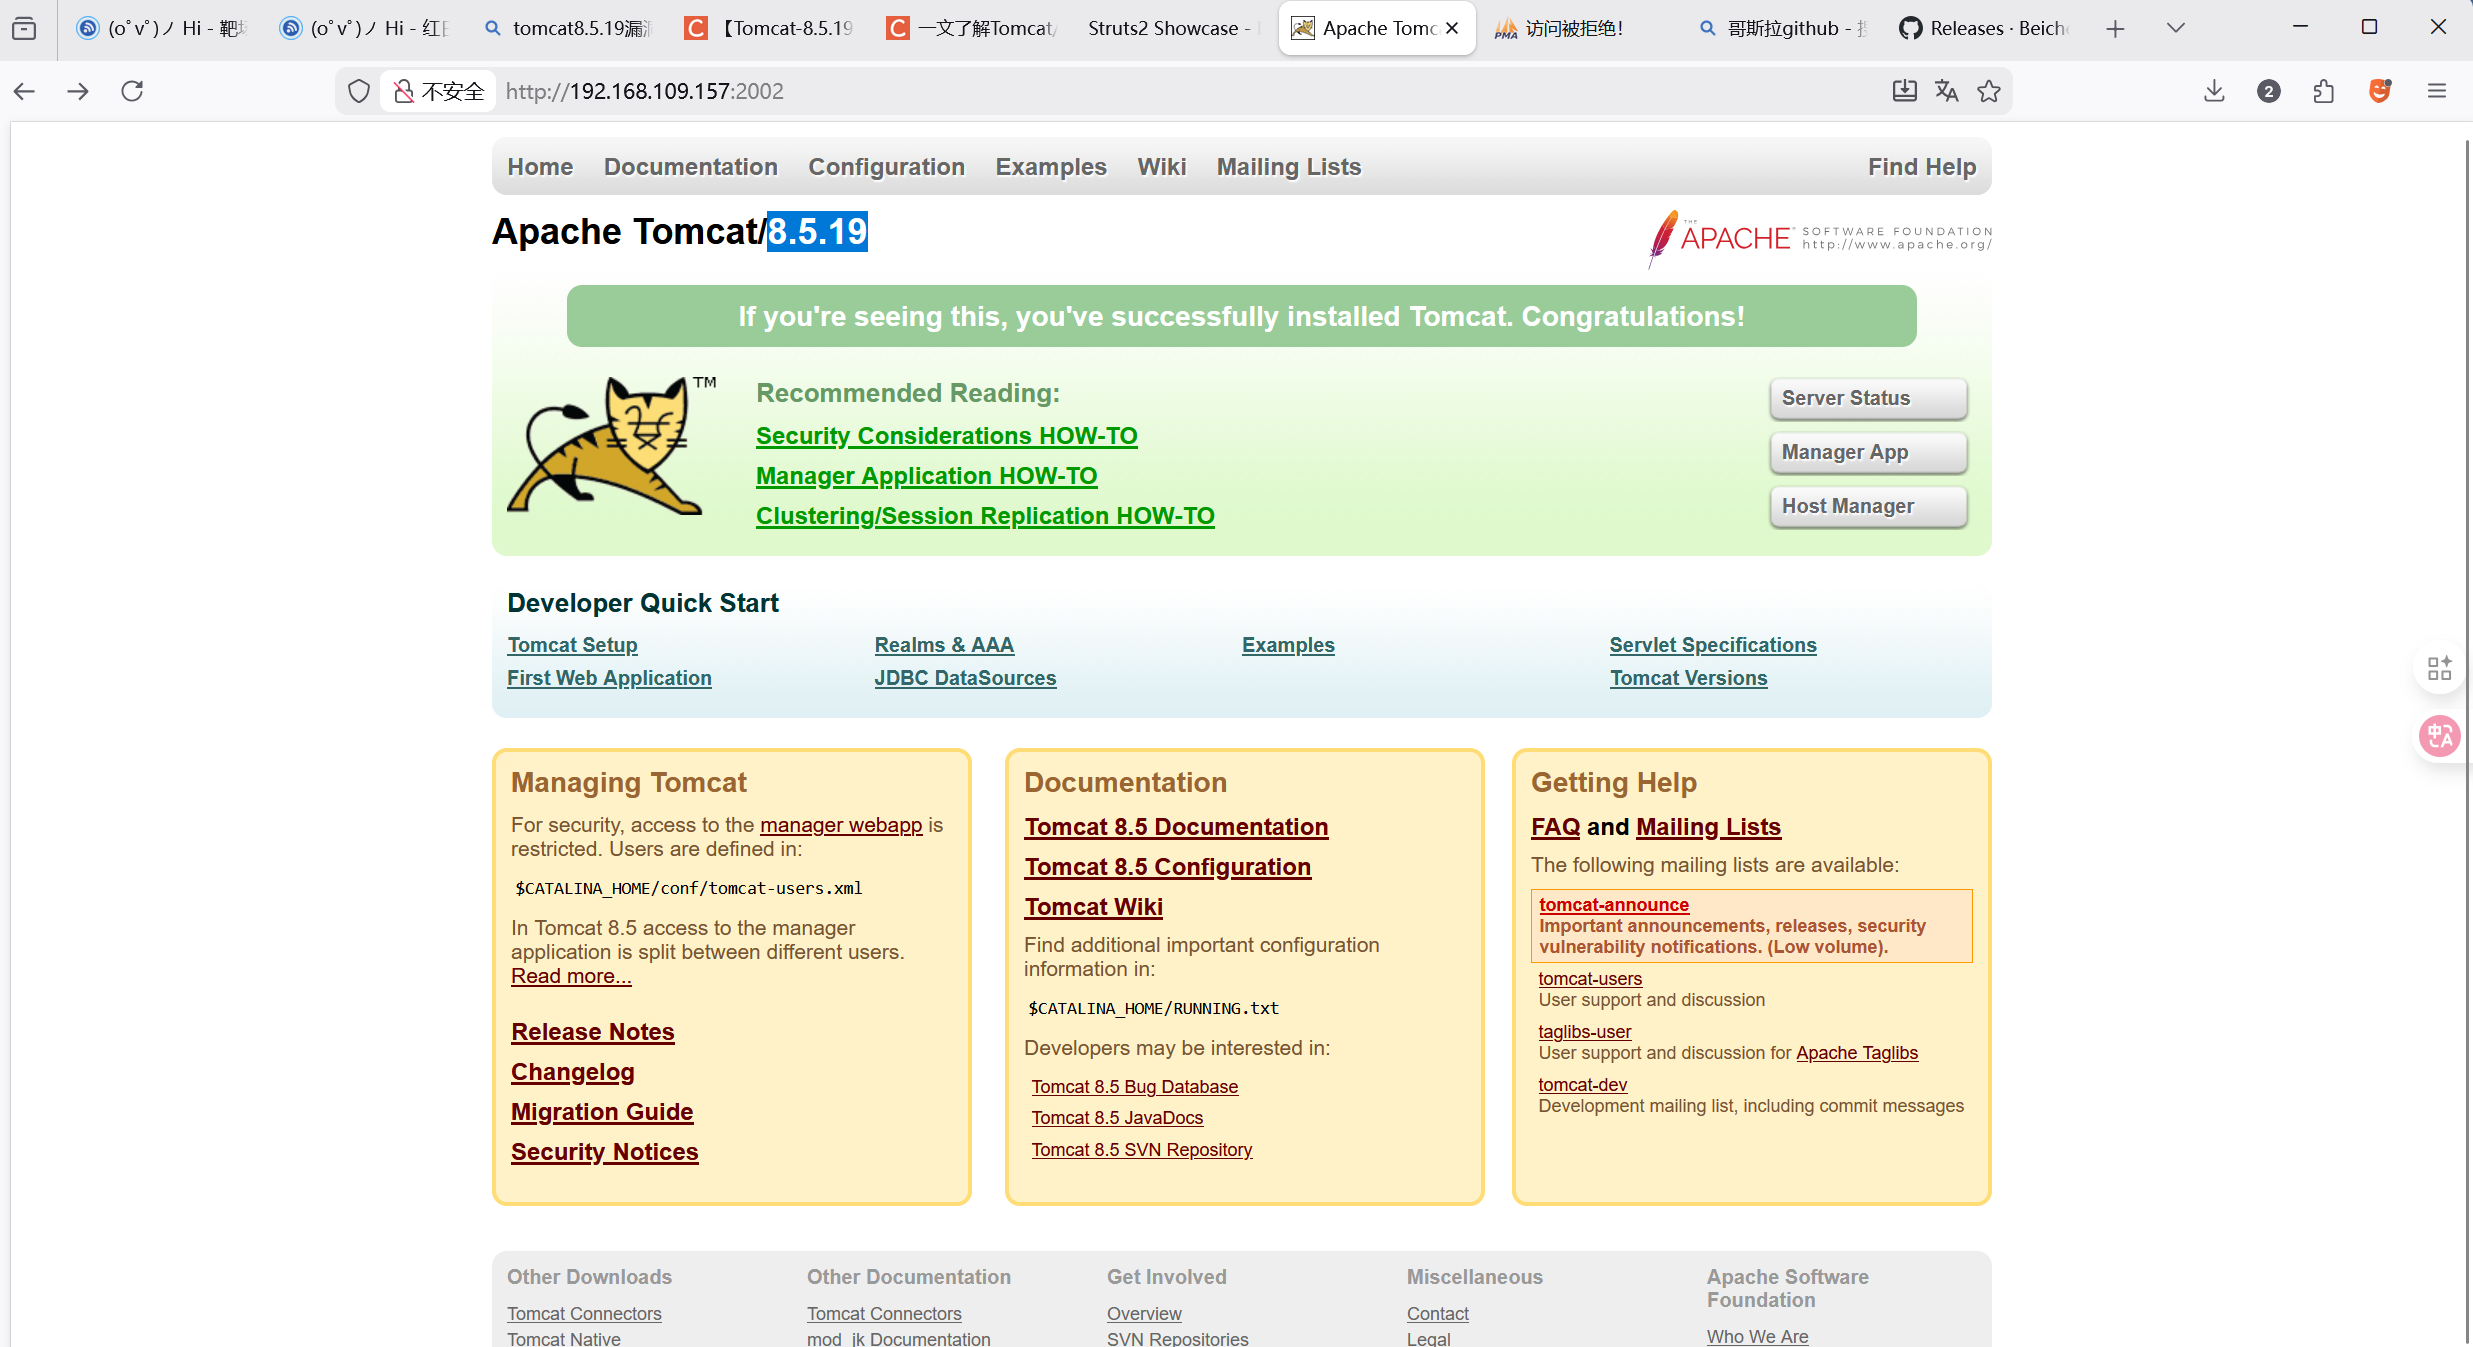Click the browser reload page icon

132,91
